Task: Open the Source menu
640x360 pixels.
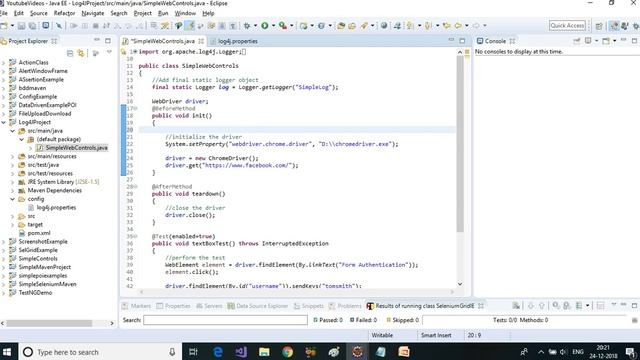Action: pyautogui.click(x=39, y=13)
